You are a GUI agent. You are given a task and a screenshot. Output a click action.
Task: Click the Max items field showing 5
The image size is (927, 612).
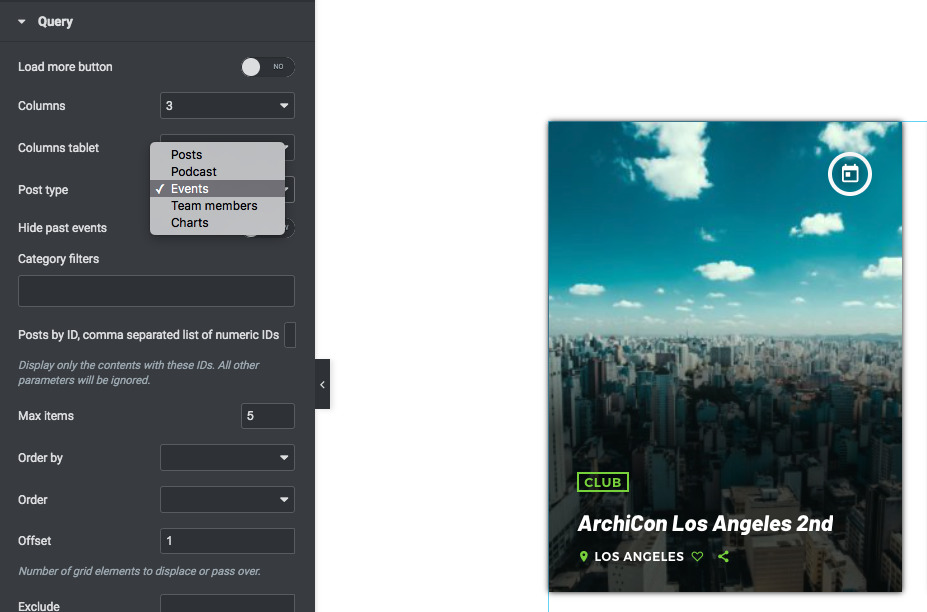(268, 416)
